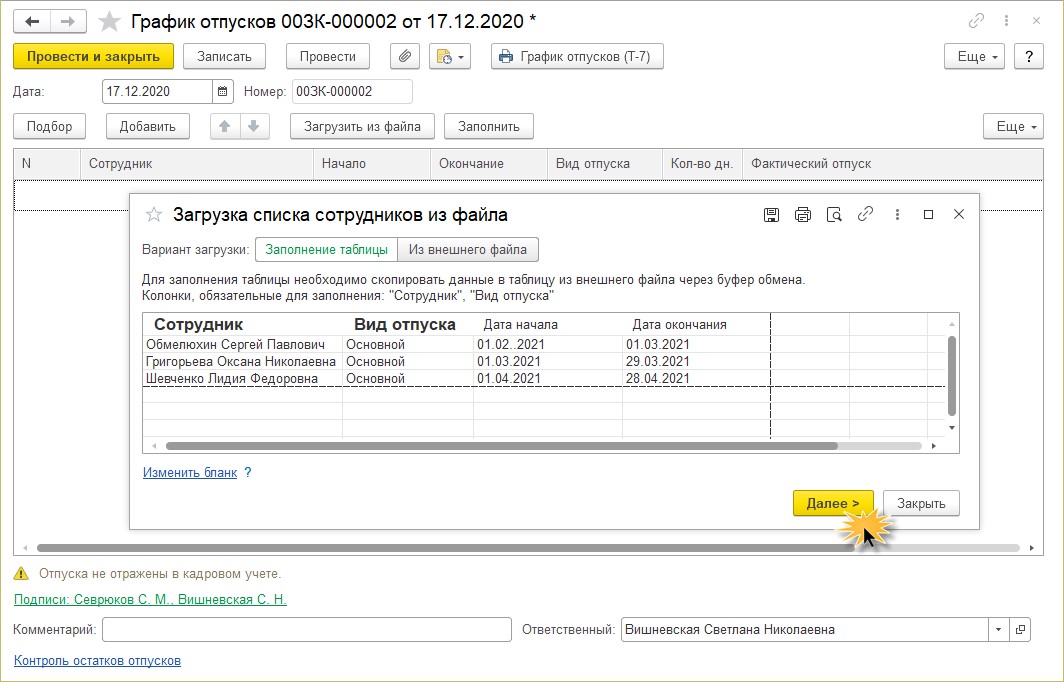
Task: Select the date cell 01.02..2021
Action: pos(548,344)
